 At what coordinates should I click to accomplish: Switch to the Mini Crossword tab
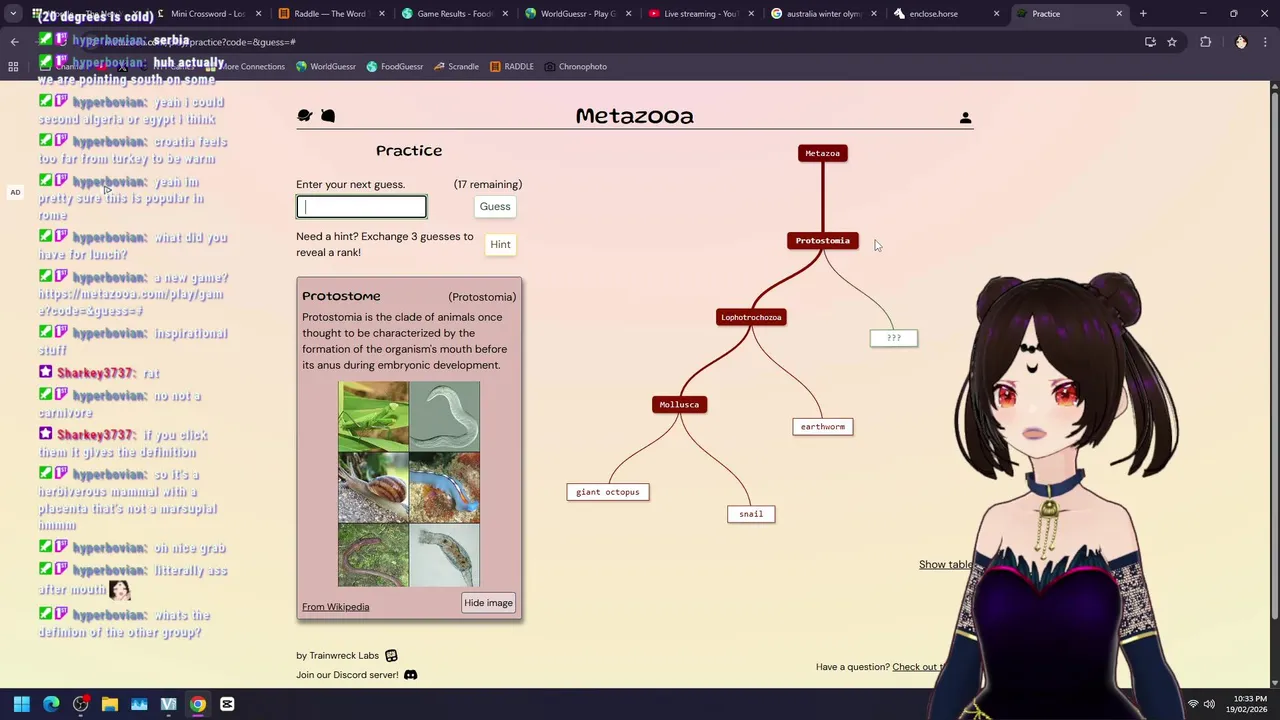pos(207,14)
